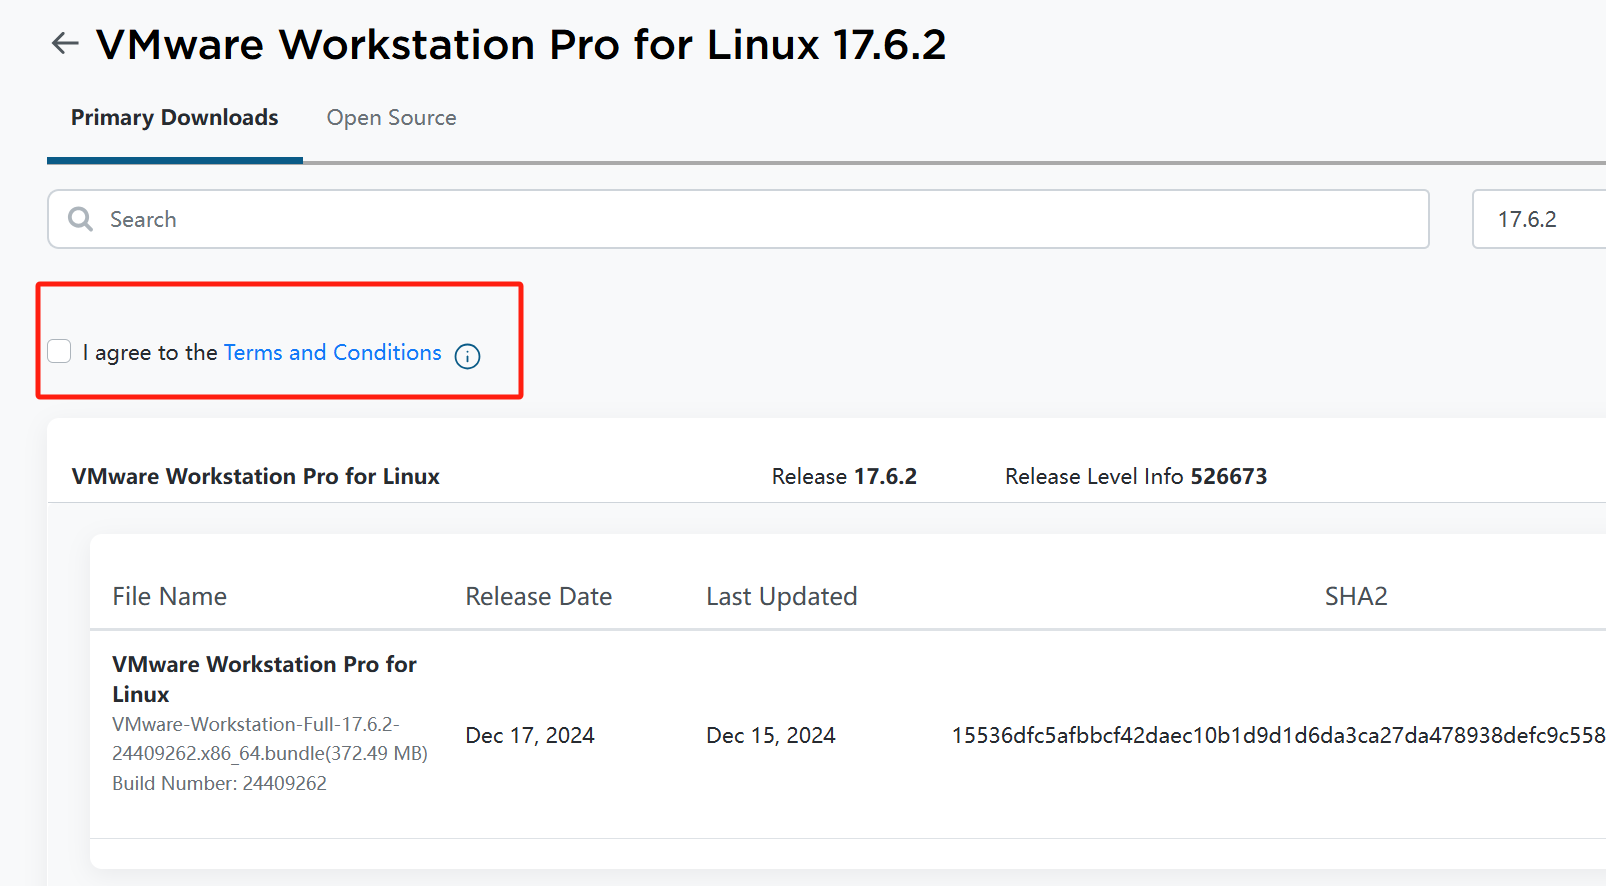Viewport: 1606px width, 886px height.
Task: Go back using the left arrow icon
Action: (65, 43)
